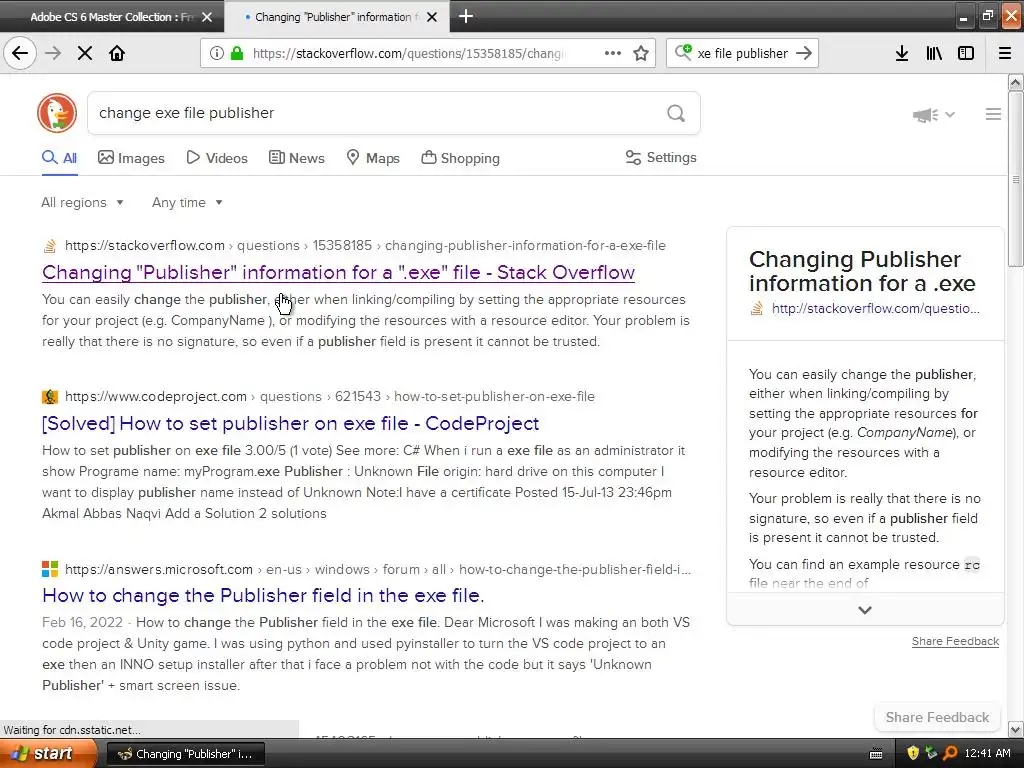Go back to the previous page
1024x768 pixels.
pyautogui.click(x=20, y=53)
